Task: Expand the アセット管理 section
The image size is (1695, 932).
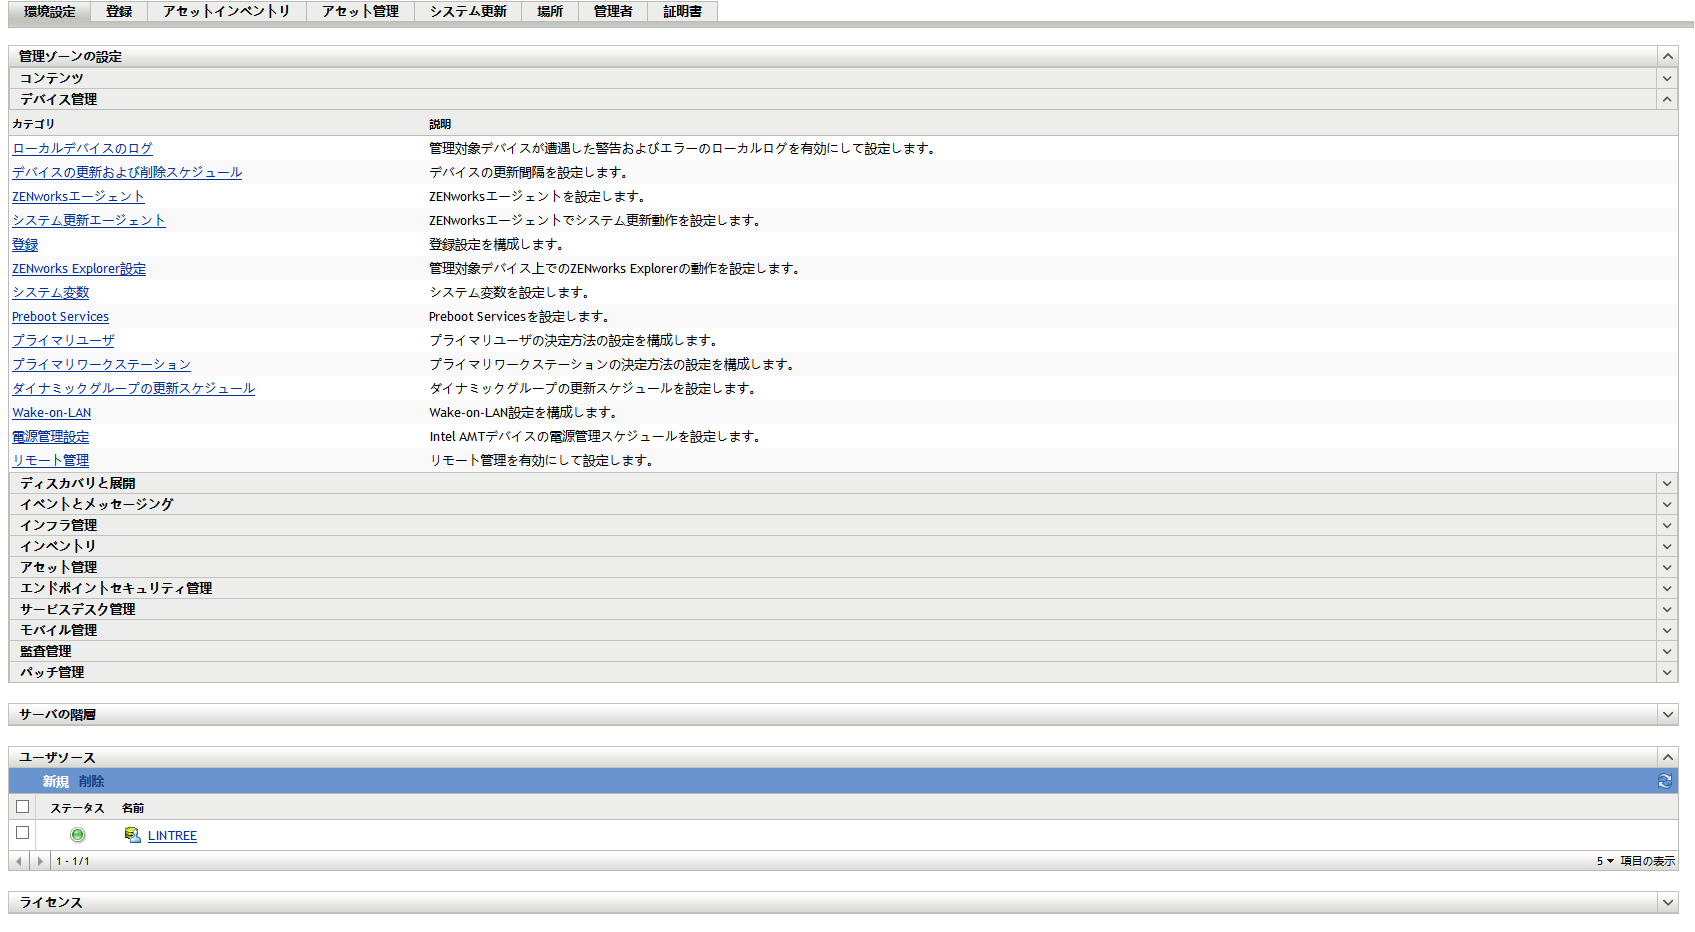Action: 1667,567
